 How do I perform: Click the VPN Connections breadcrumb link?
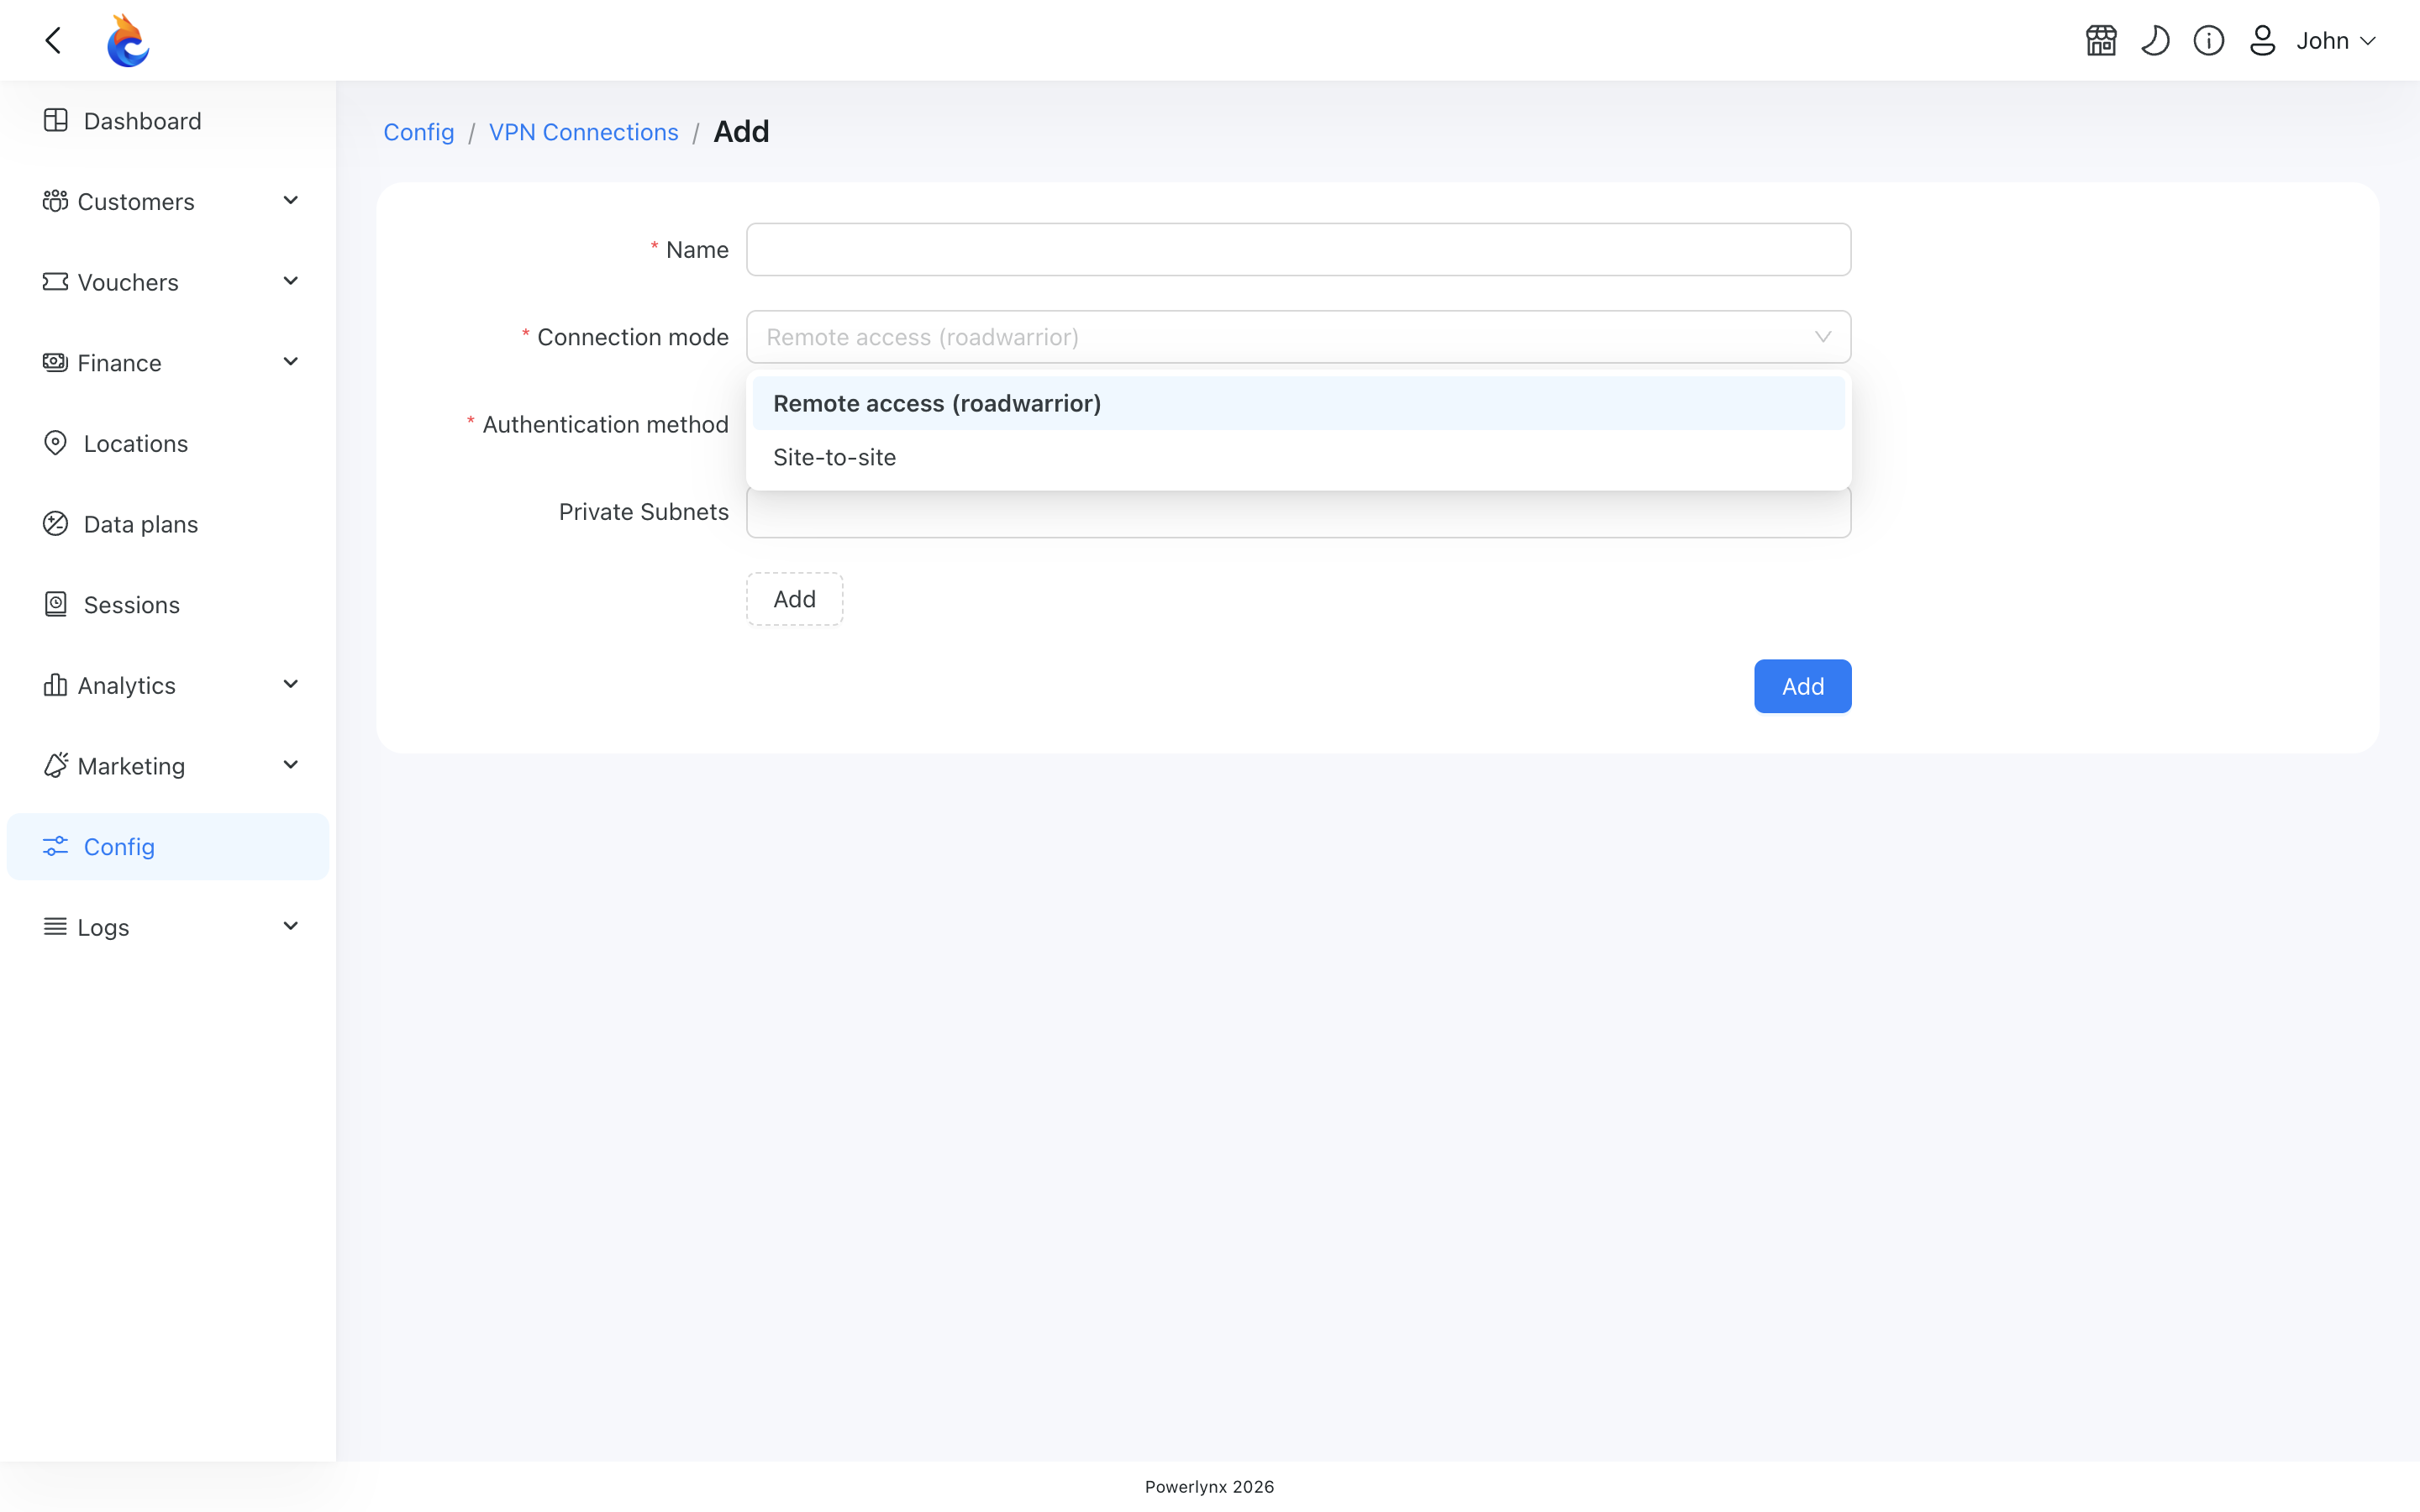[x=583, y=132]
